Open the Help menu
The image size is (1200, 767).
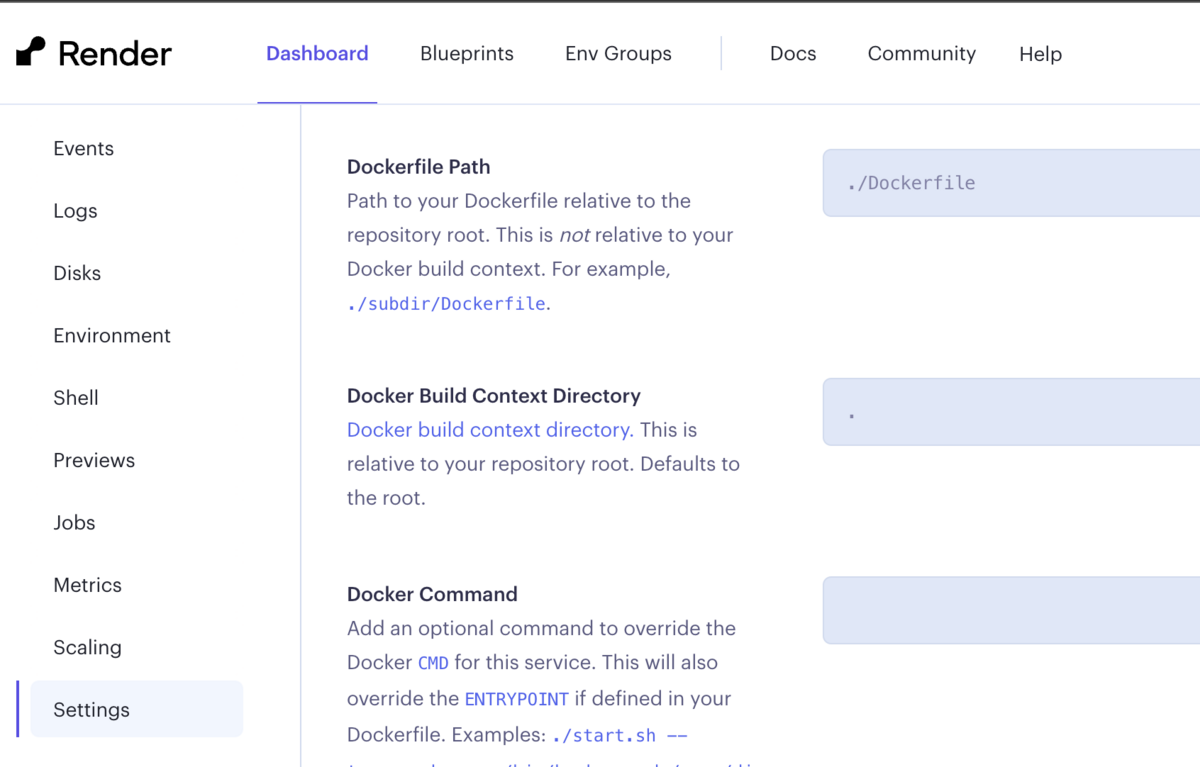tap(1040, 54)
